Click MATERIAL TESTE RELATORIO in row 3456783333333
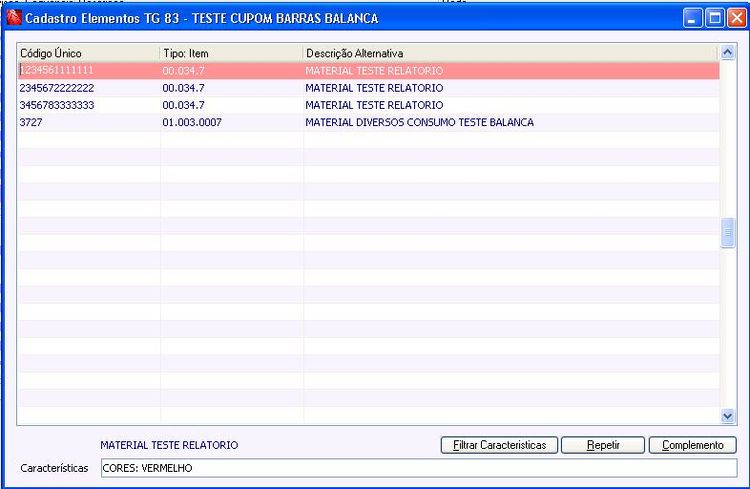This screenshot has height=489, width=750. (x=374, y=105)
